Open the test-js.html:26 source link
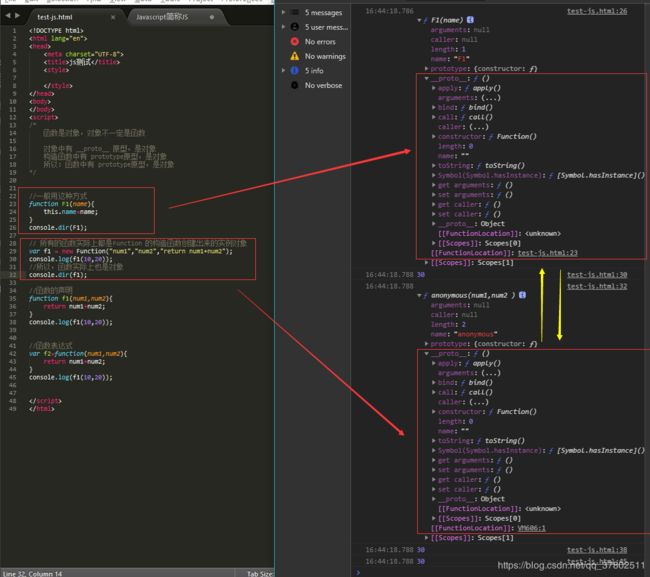Screen dimensions: 650x577 [x=597, y=11]
